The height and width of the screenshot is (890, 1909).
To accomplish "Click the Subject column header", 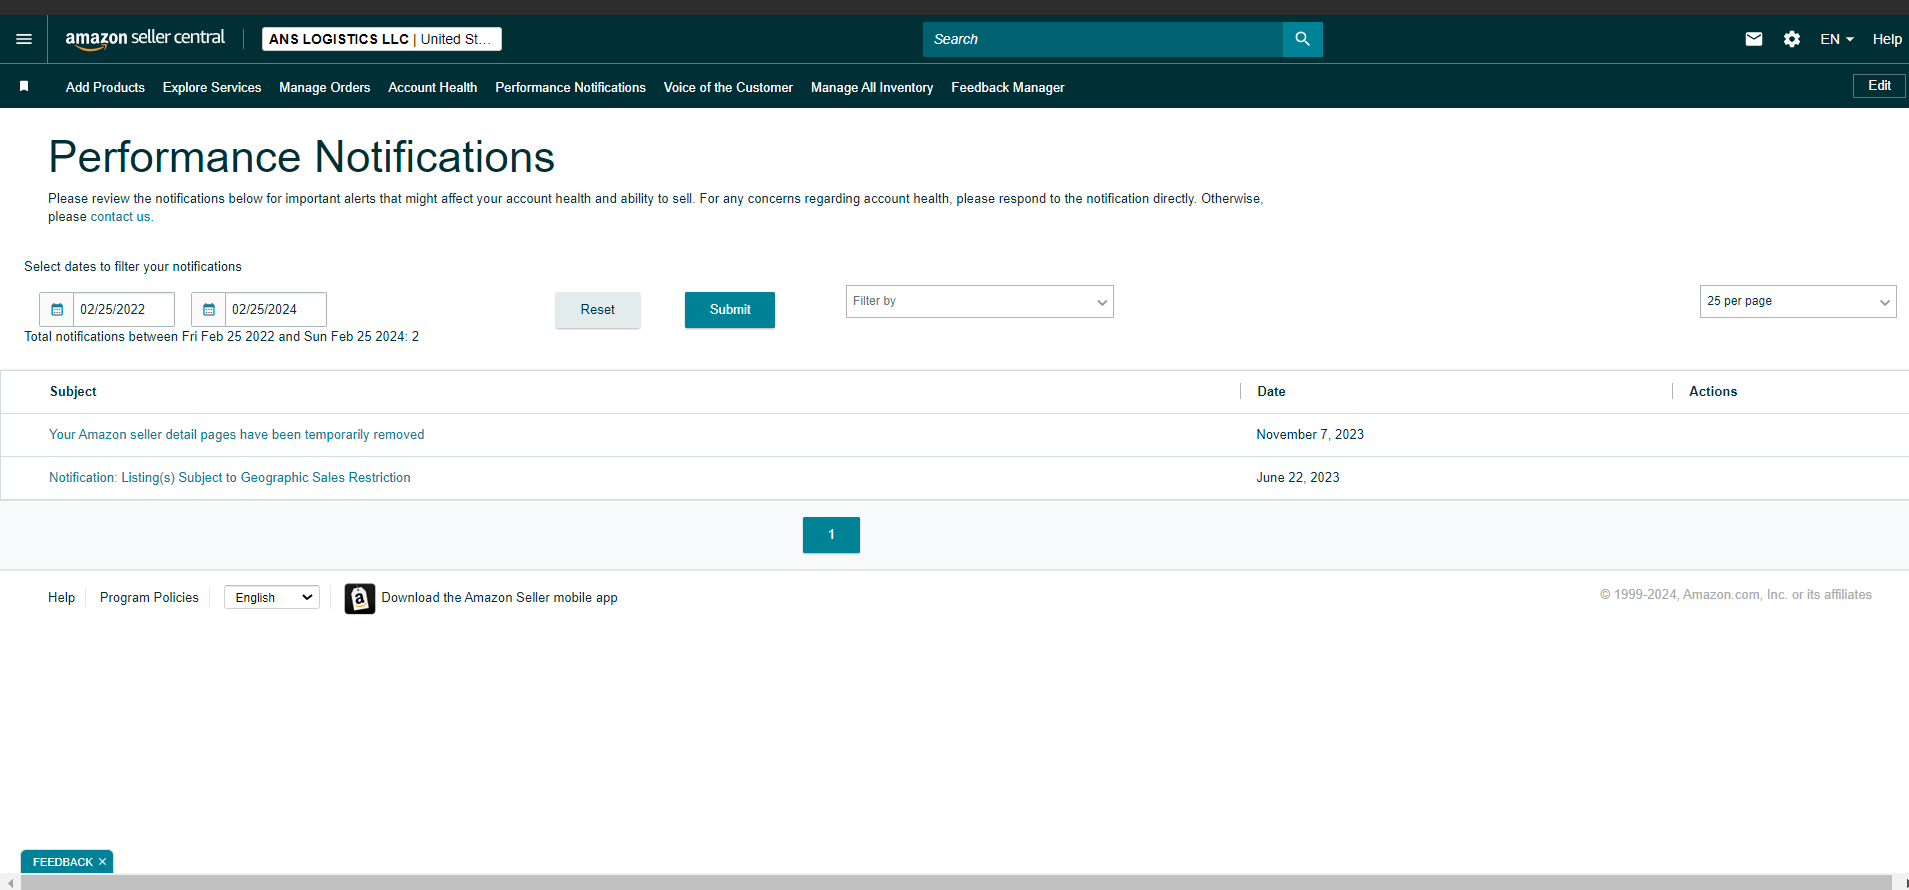I will [73, 392].
